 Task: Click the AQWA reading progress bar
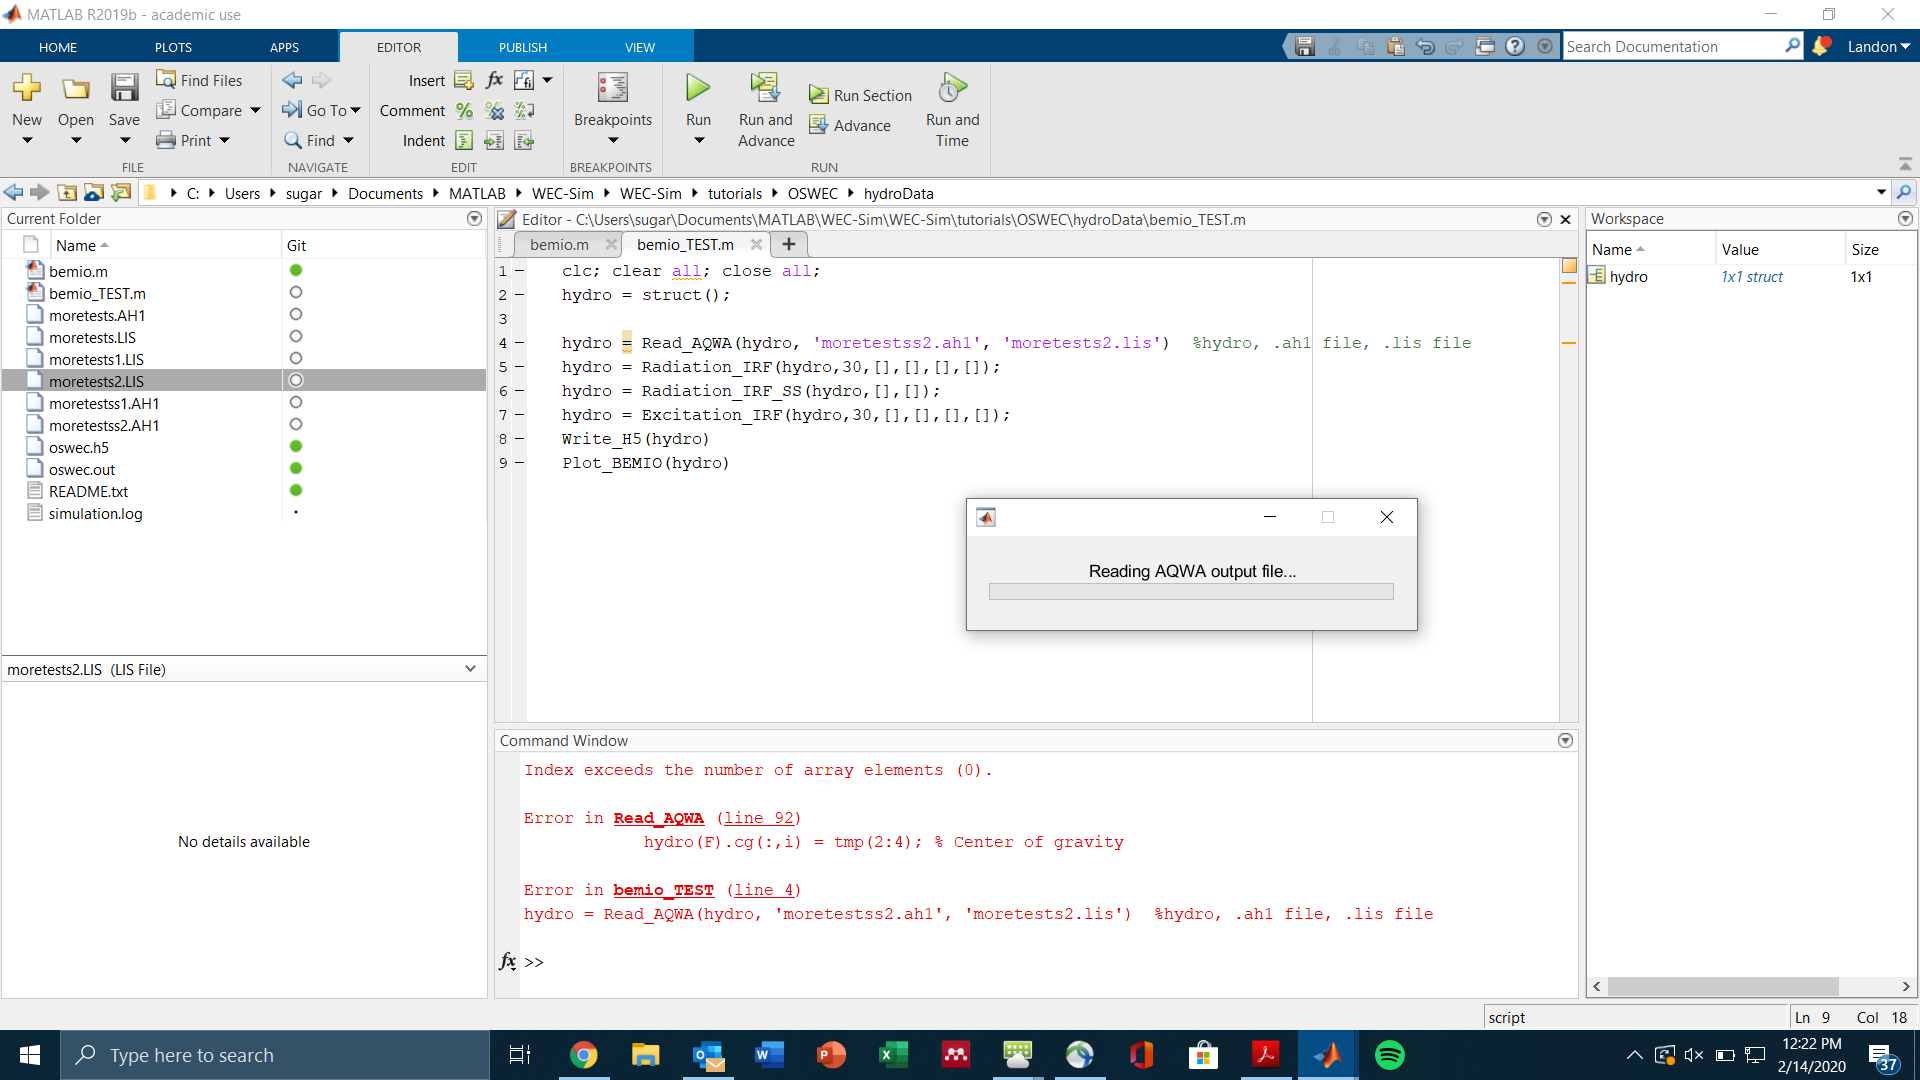point(1190,592)
